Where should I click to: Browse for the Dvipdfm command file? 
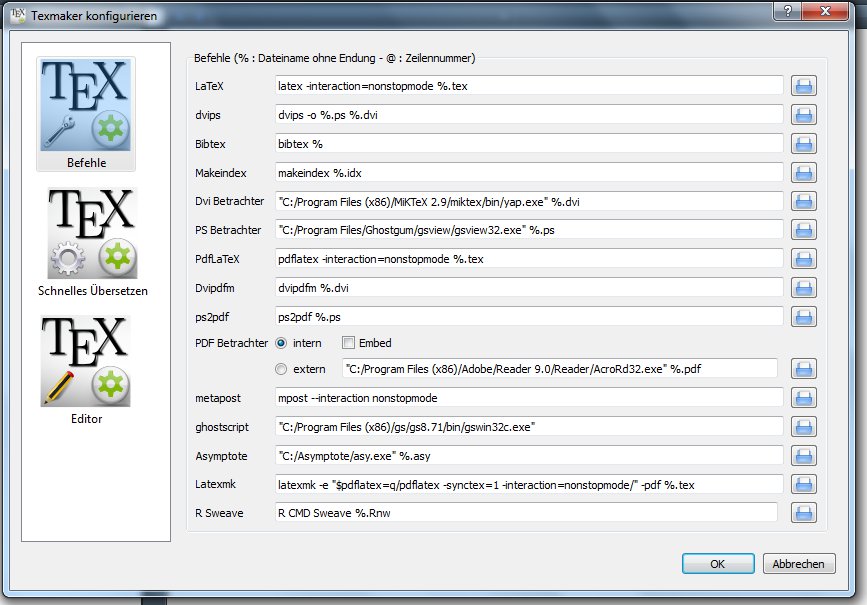803,288
